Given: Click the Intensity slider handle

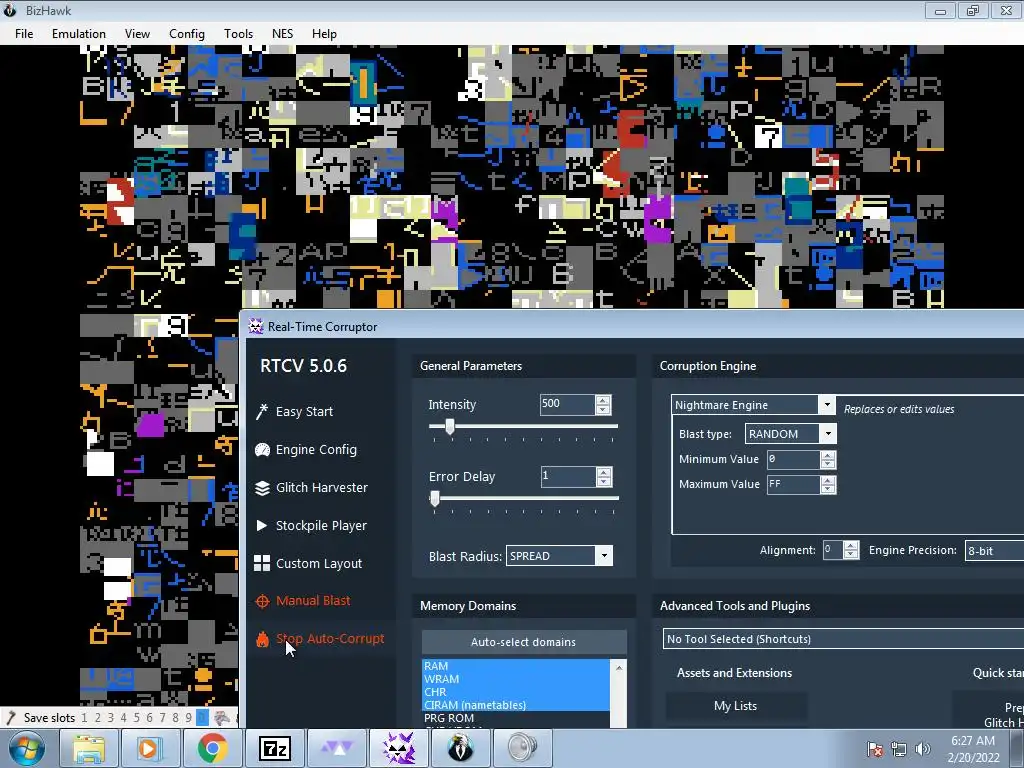Looking at the screenshot, I should point(450,426).
